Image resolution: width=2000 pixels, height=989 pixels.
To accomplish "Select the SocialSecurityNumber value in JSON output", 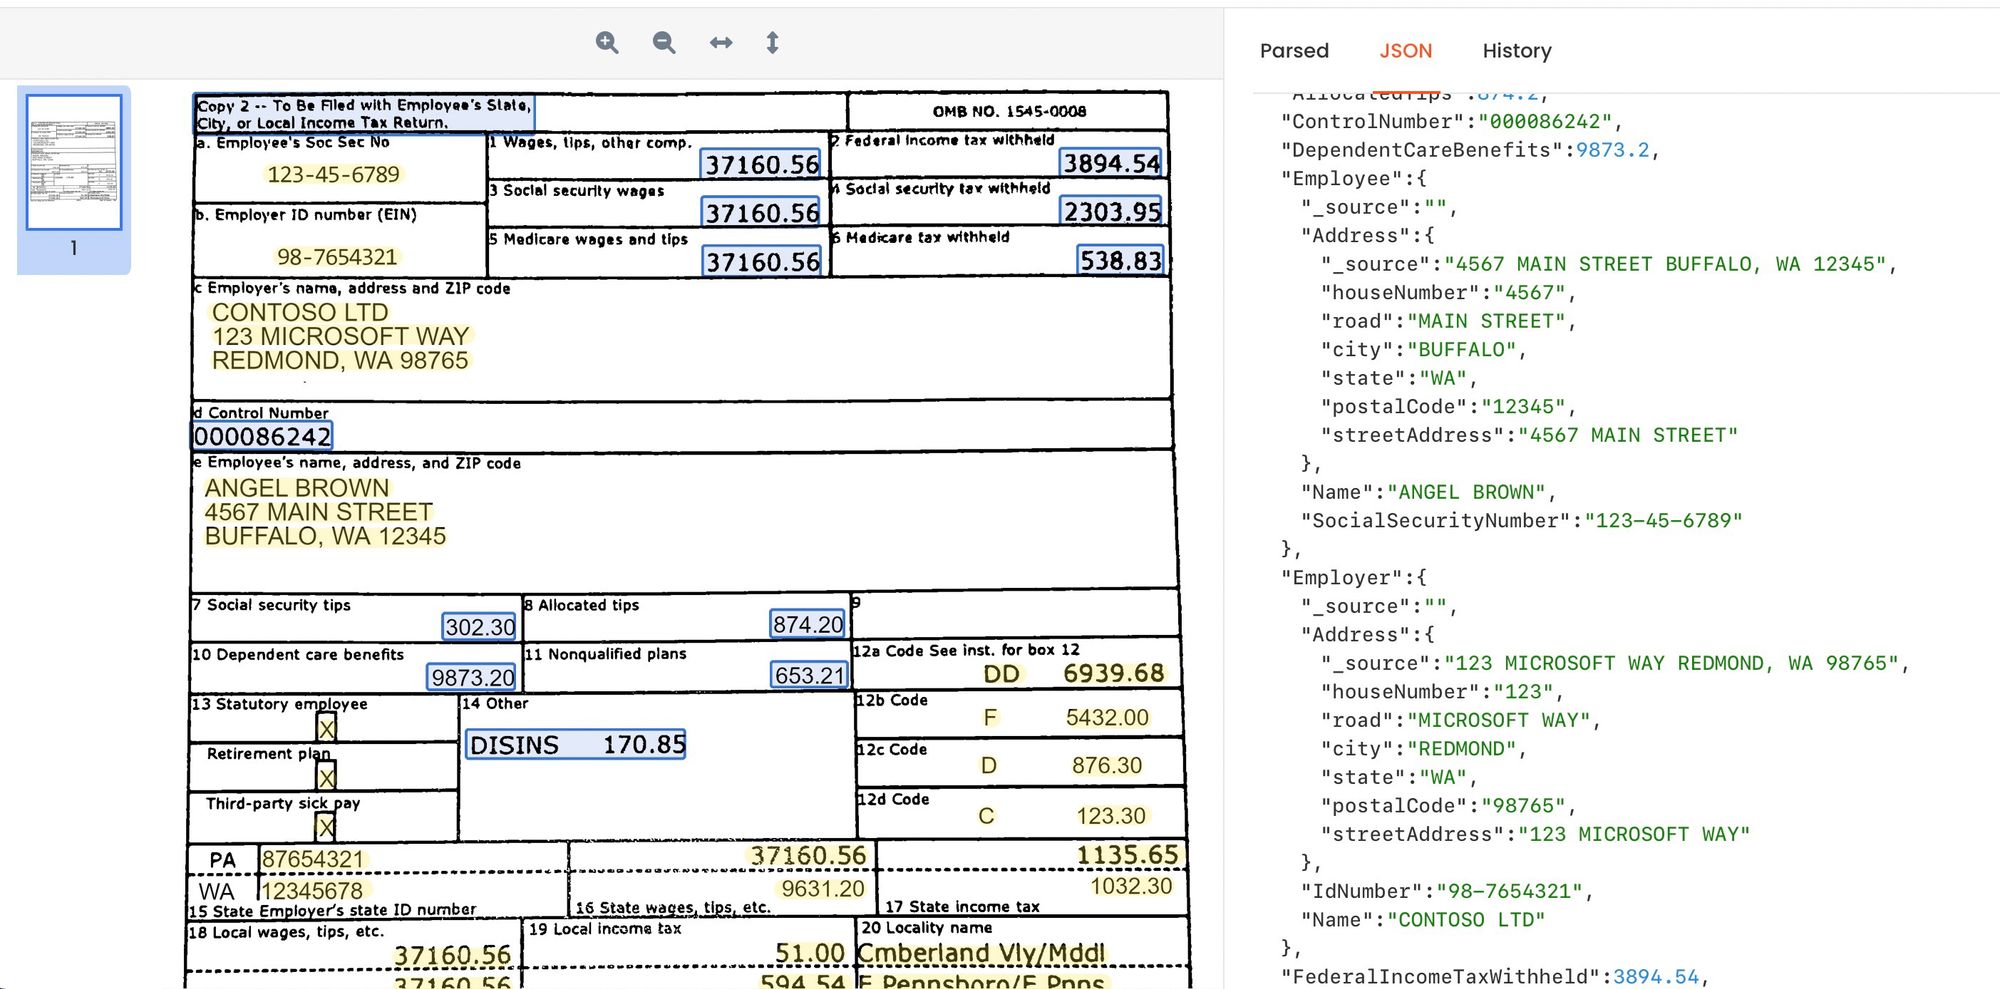I will [x=1664, y=520].
